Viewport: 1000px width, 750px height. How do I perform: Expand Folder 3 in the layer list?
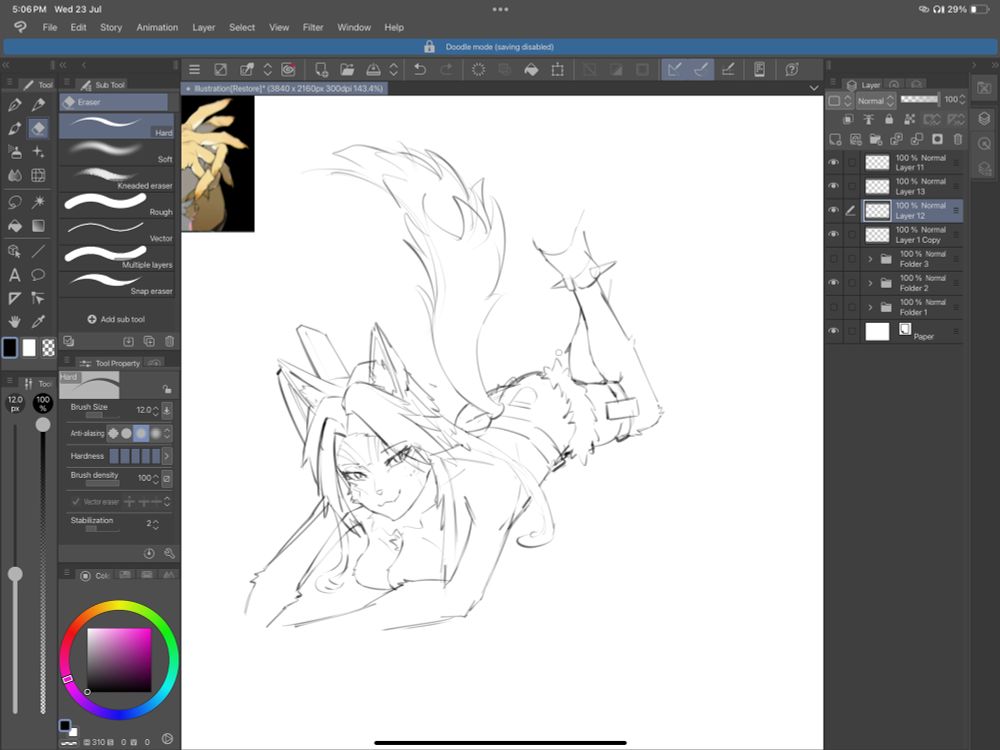(x=870, y=259)
